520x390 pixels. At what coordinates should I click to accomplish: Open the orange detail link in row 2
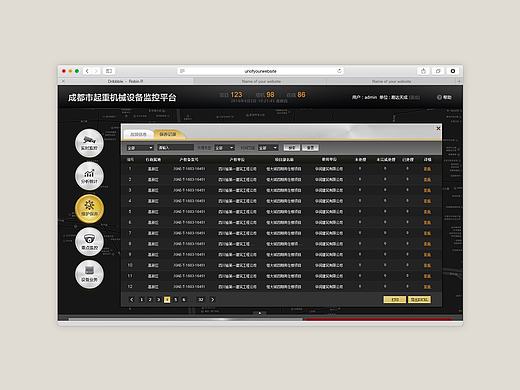[x=427, y=180]
